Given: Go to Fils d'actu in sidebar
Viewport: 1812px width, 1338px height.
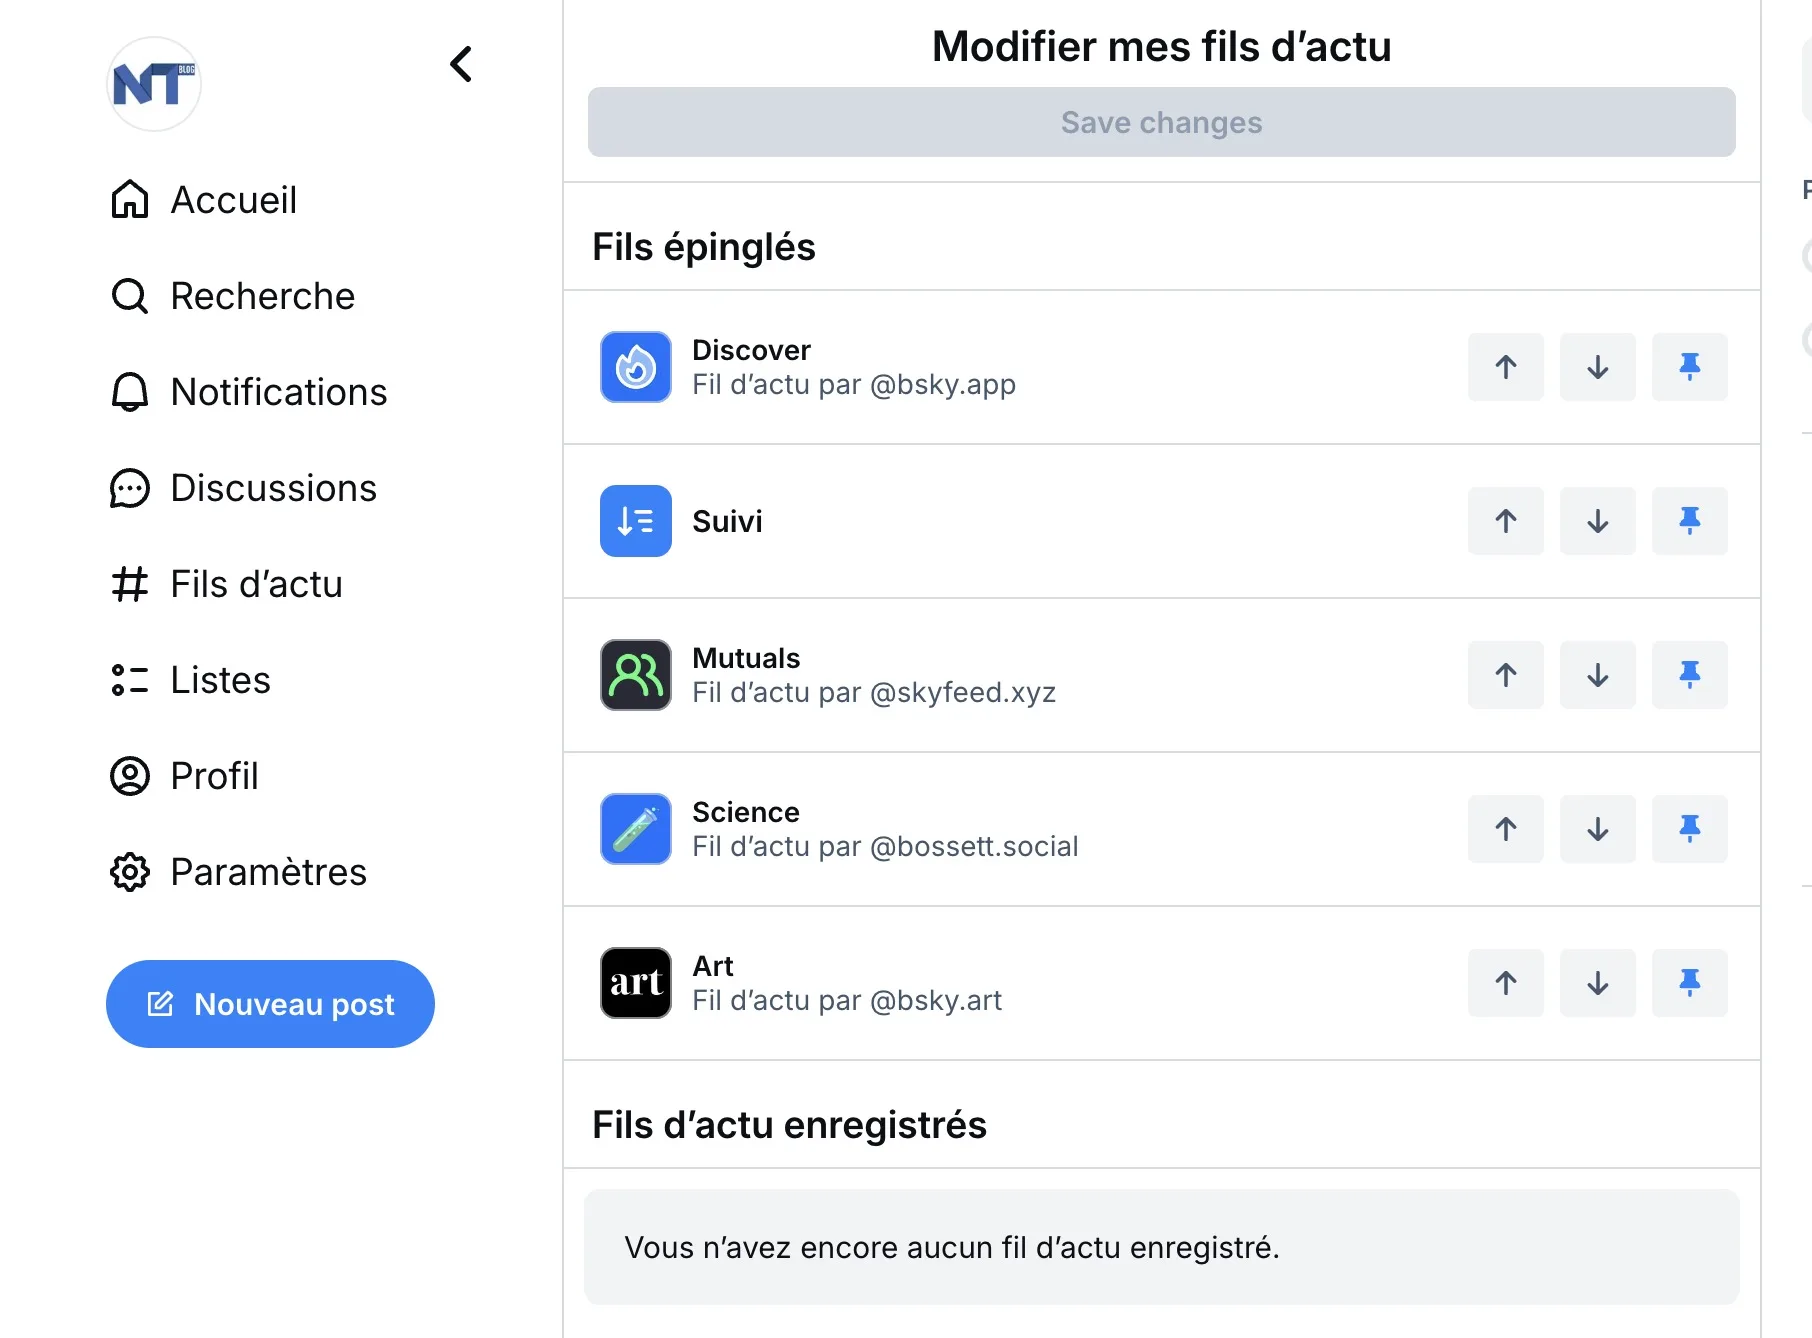Looking at the screenshot, I should pos(227,584).
